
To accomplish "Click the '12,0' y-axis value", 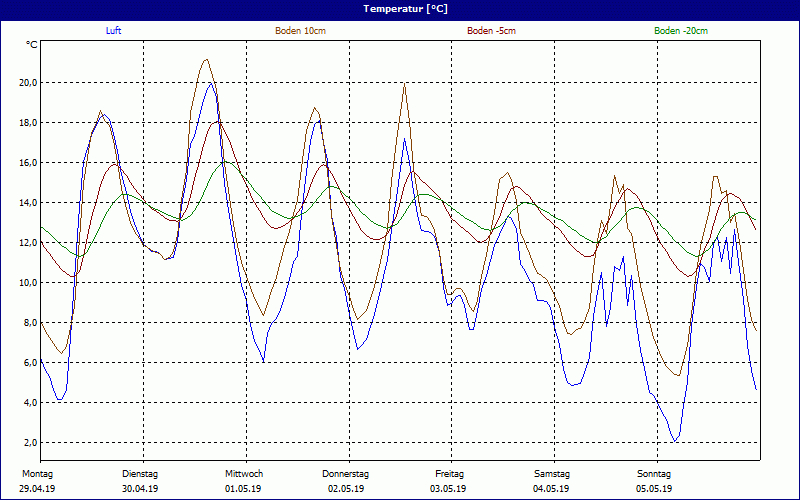I will [x=28, y=242].
